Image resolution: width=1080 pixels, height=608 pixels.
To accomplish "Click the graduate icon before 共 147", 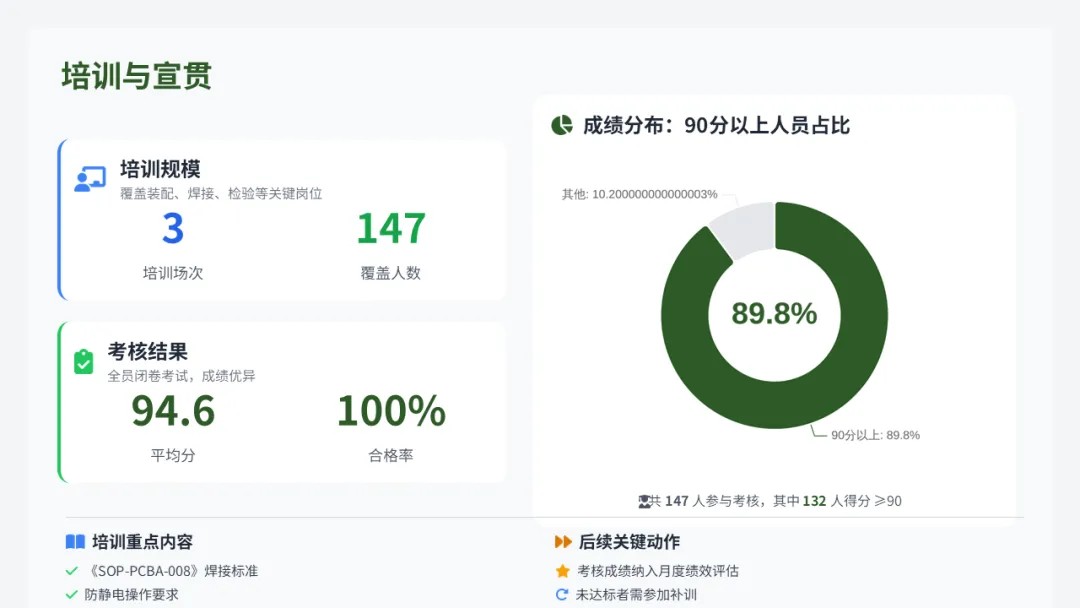I will (644, 501).
